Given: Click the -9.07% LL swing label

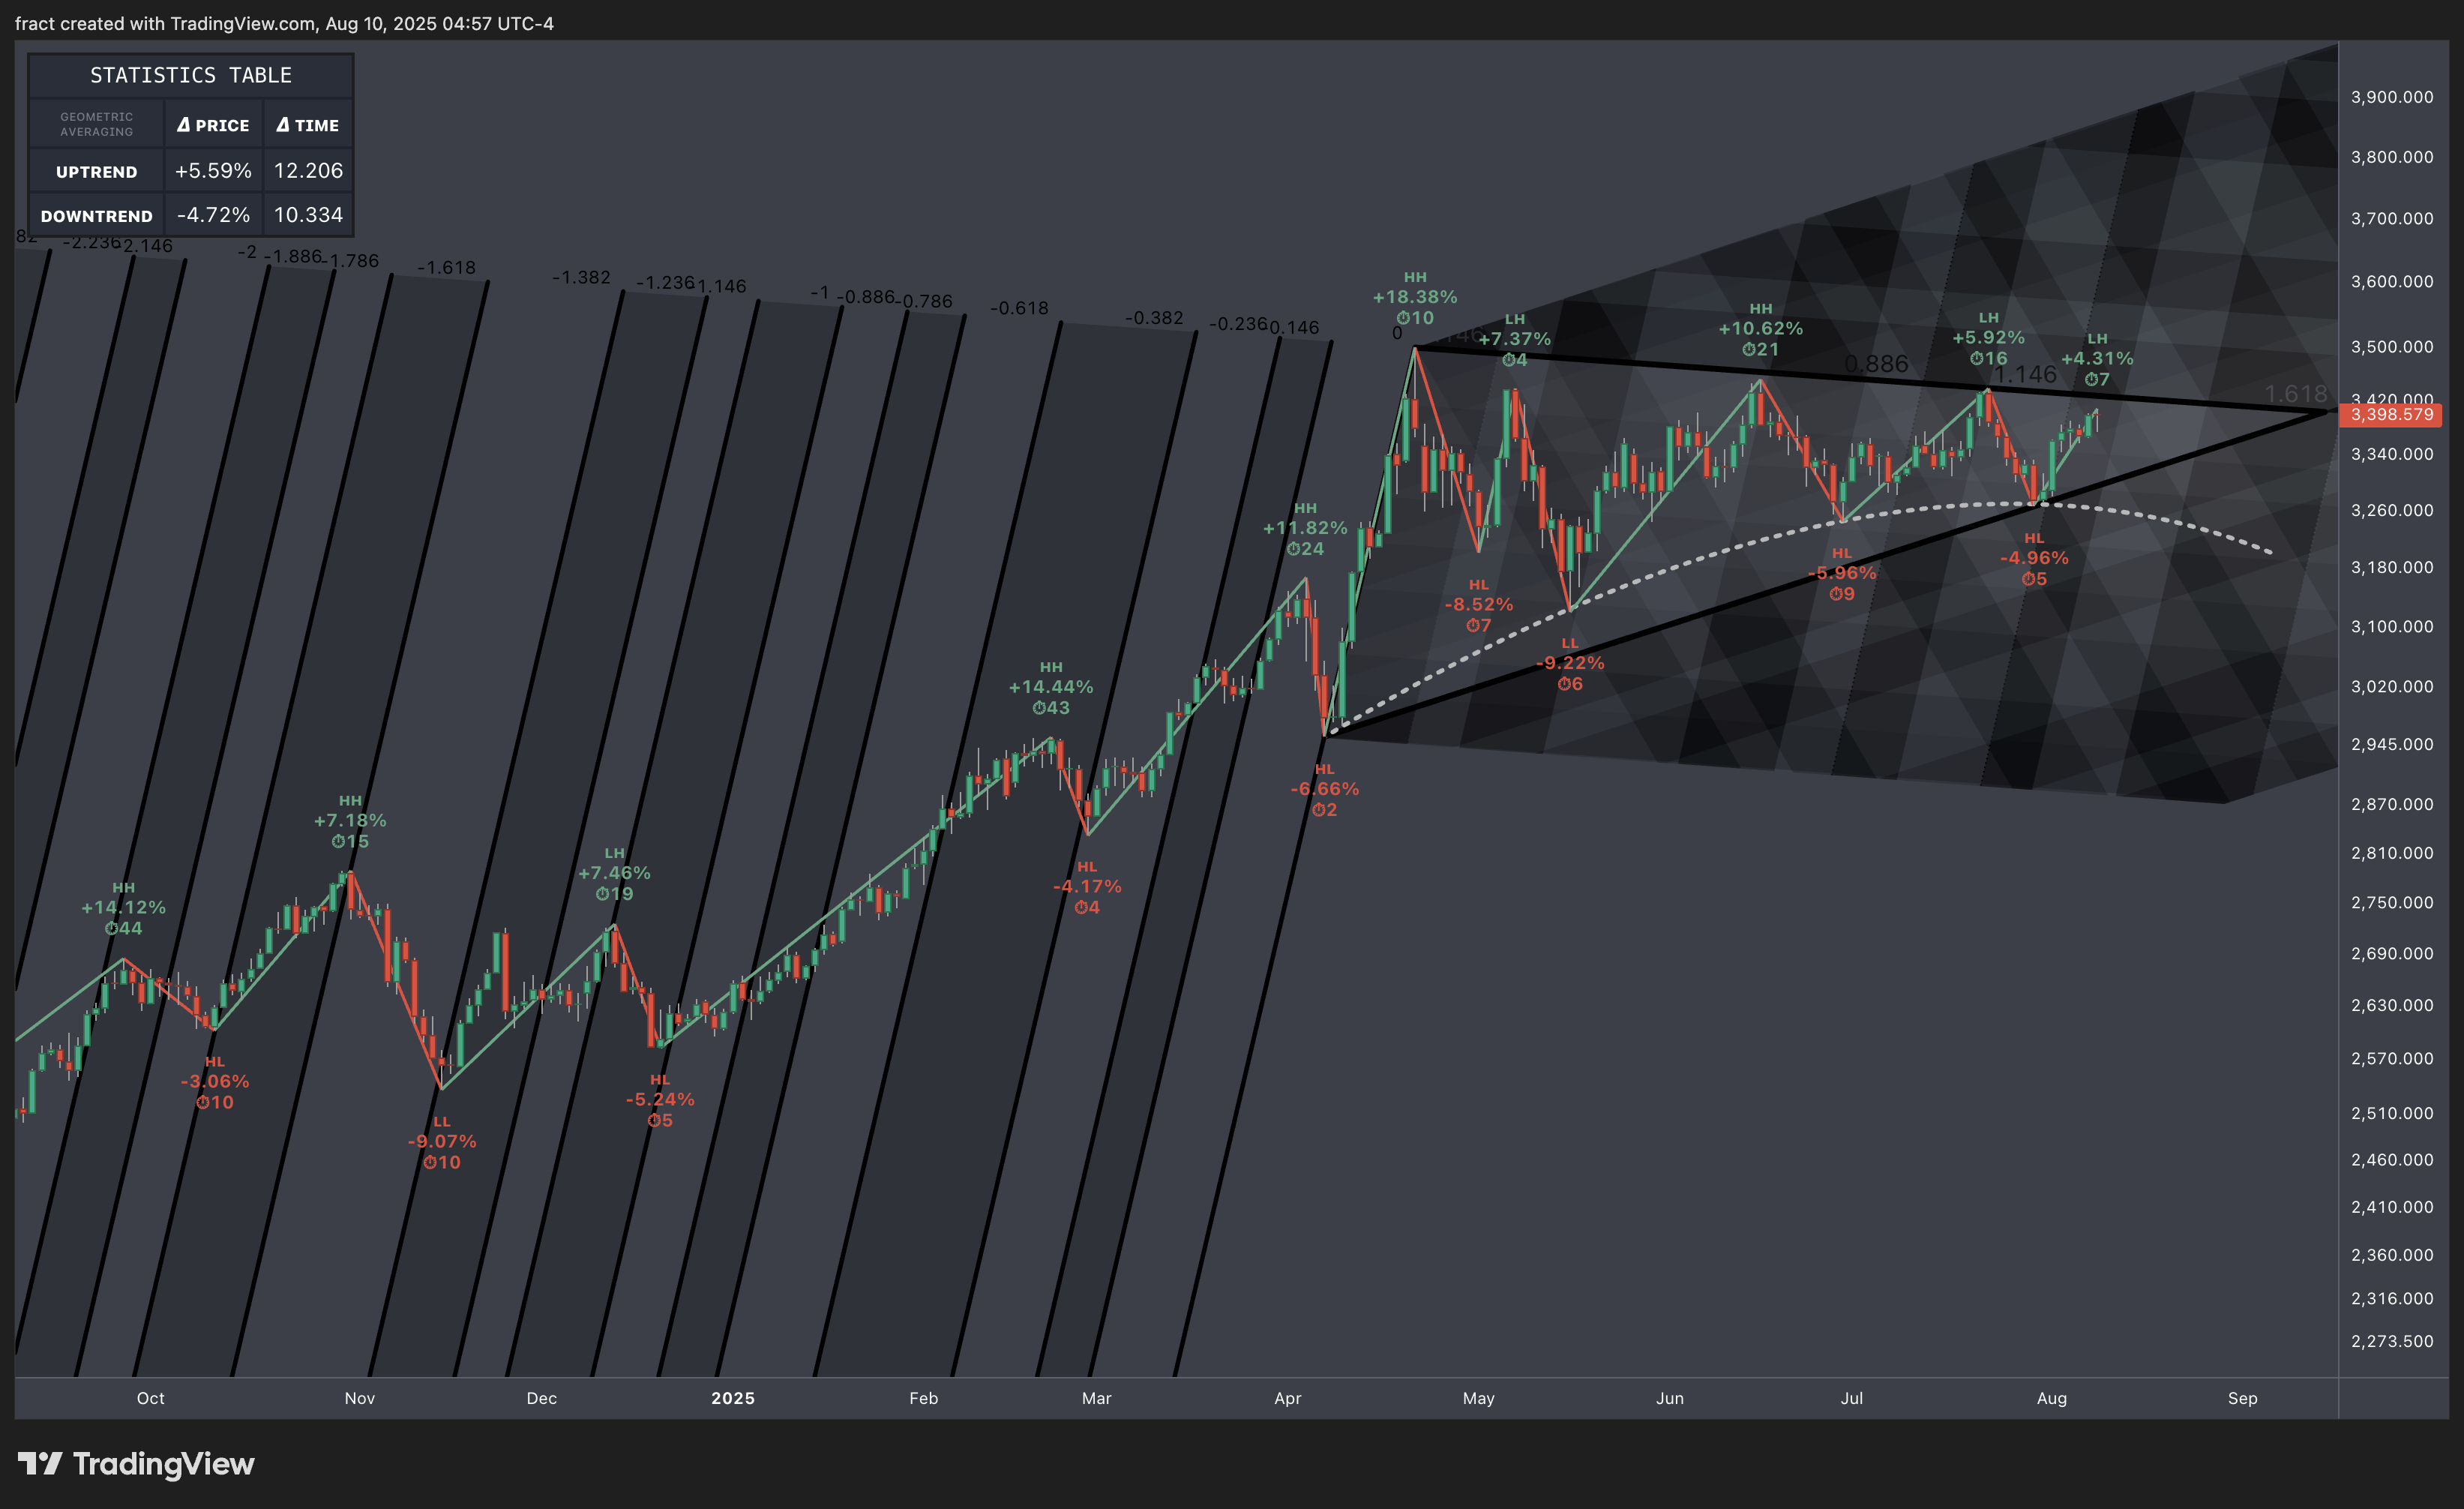Looking at the screenshot, I should (442, 1142).
